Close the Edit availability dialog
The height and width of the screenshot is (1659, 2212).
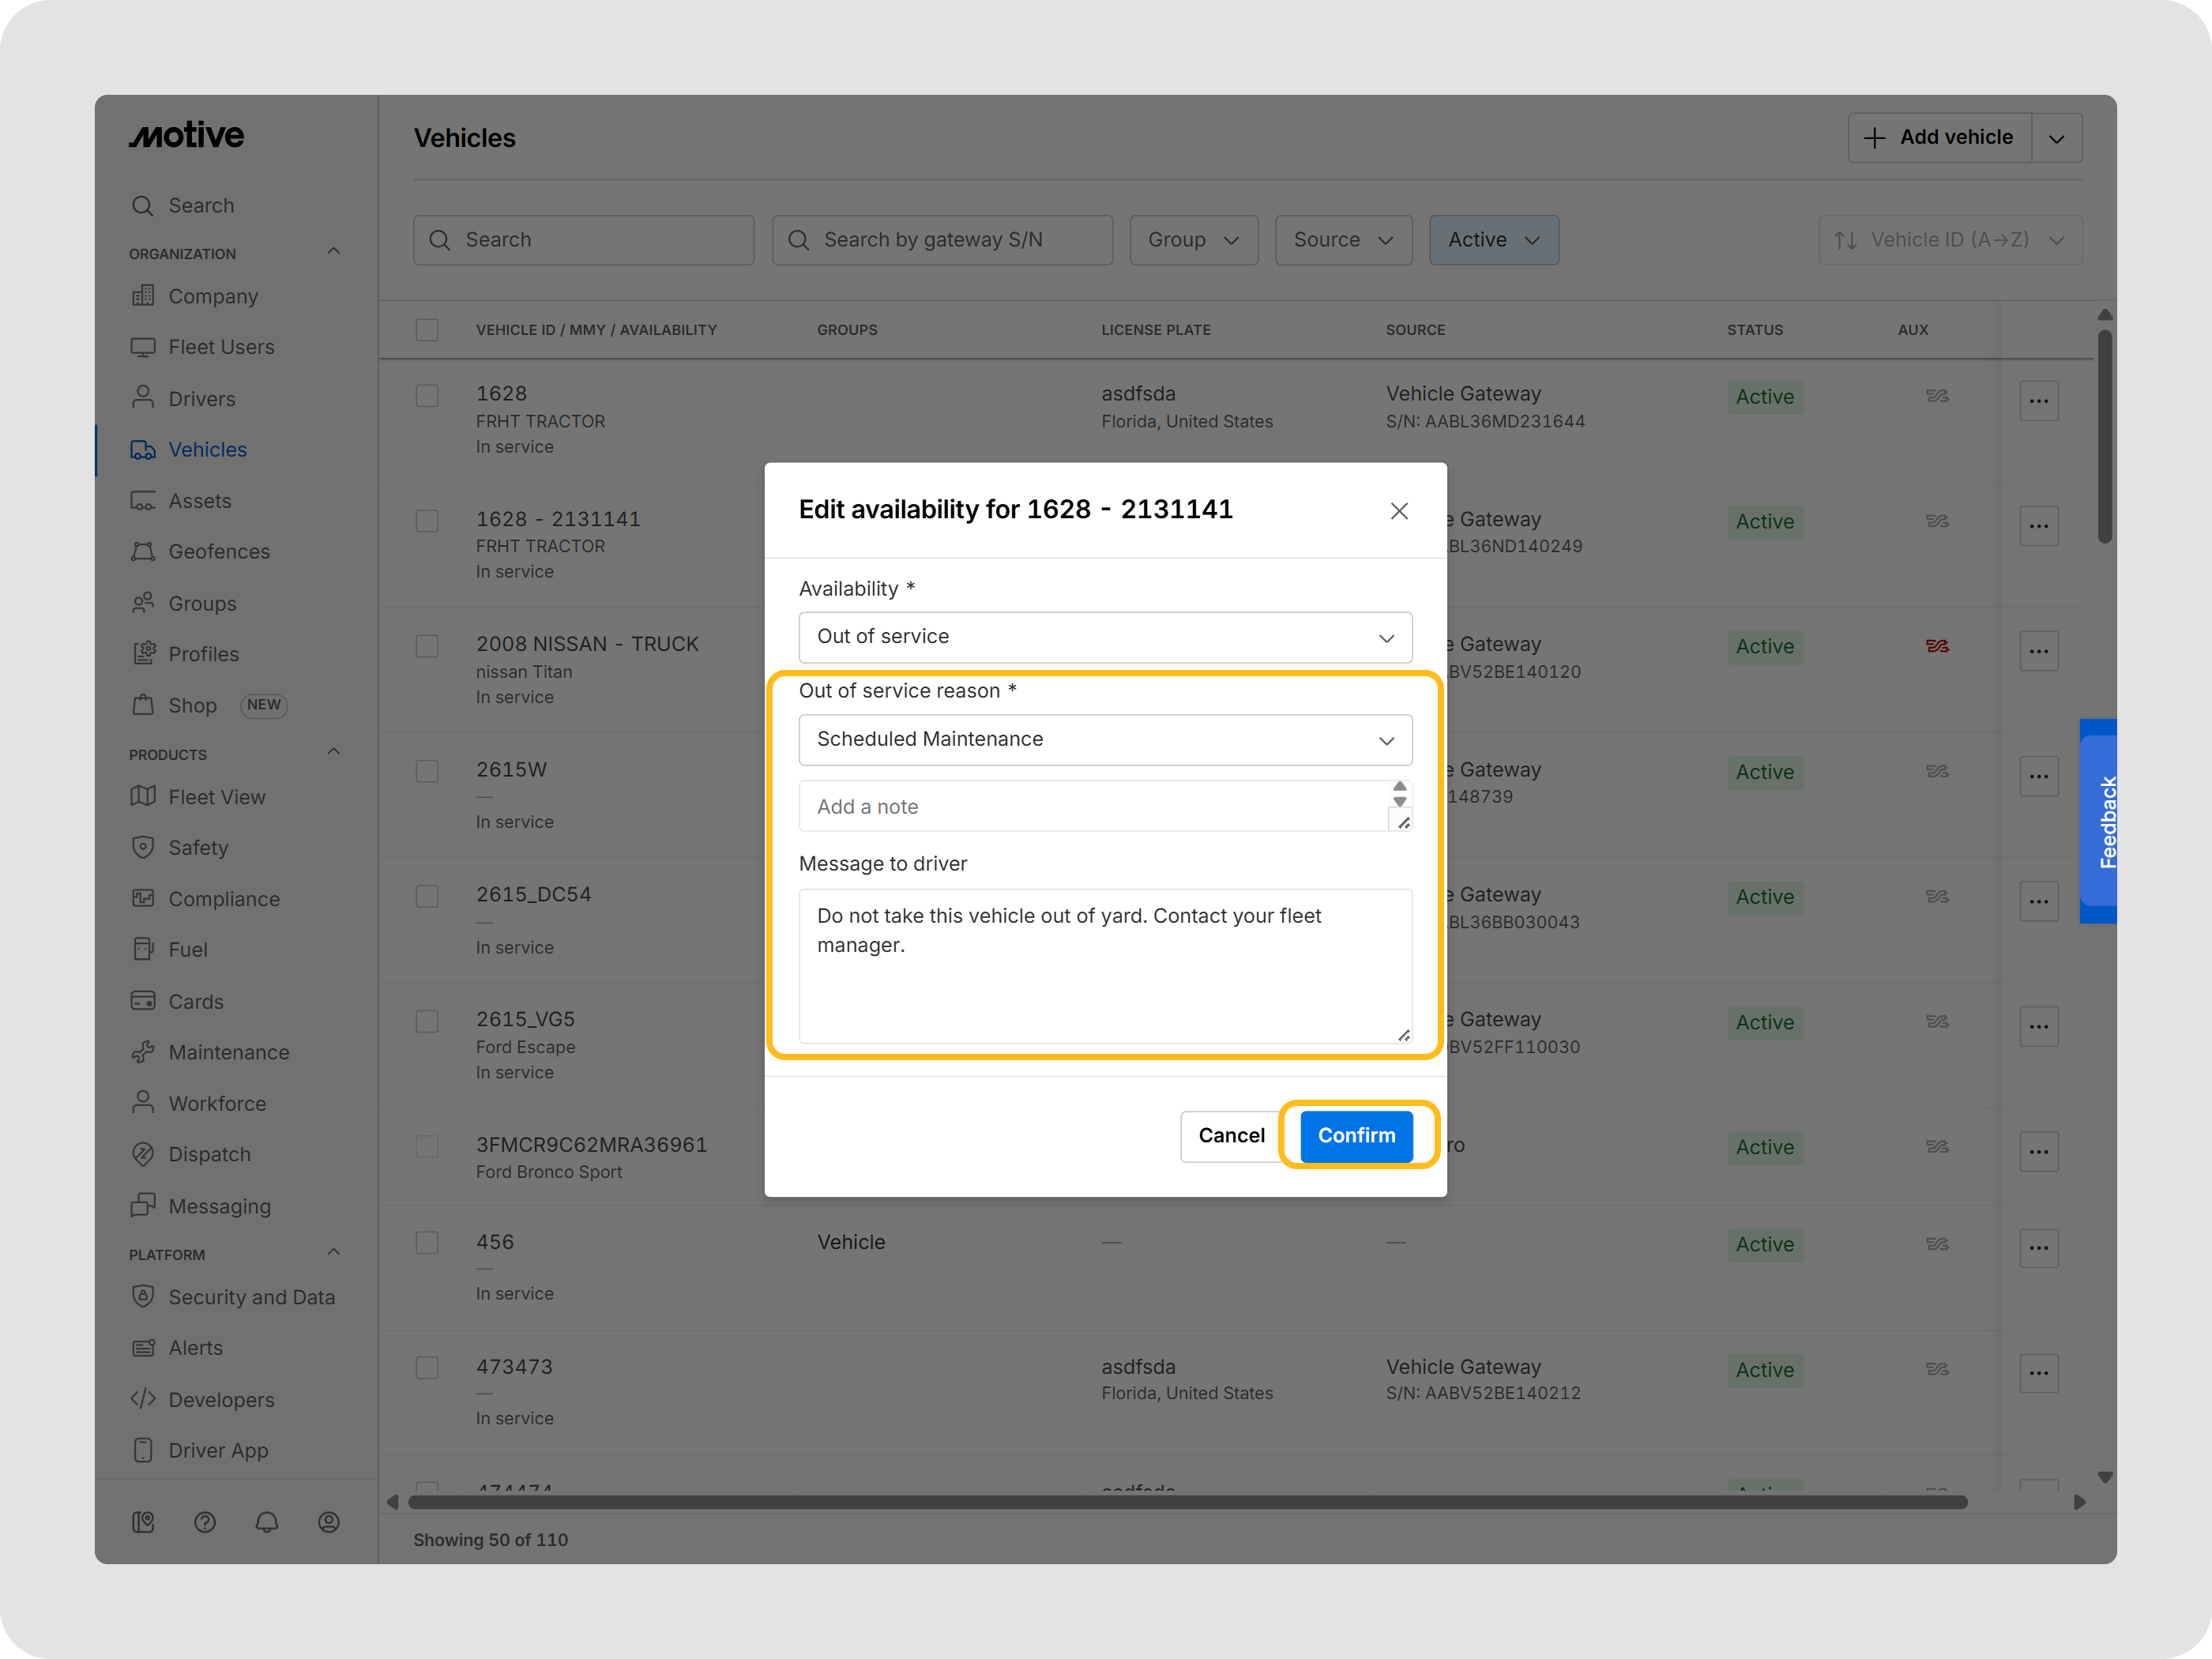pos(1399,511)
